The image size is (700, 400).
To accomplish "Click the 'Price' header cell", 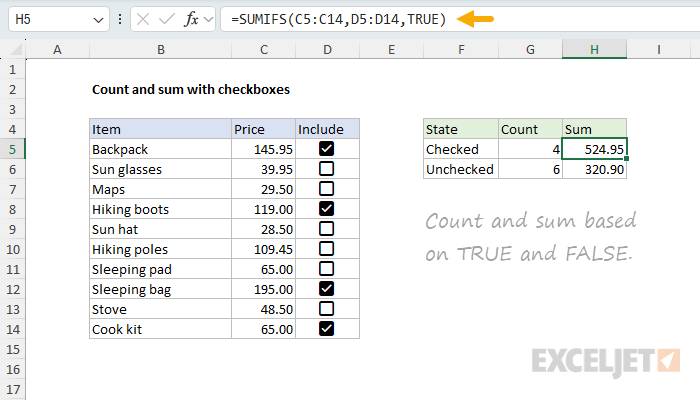I will click(263, 129).
